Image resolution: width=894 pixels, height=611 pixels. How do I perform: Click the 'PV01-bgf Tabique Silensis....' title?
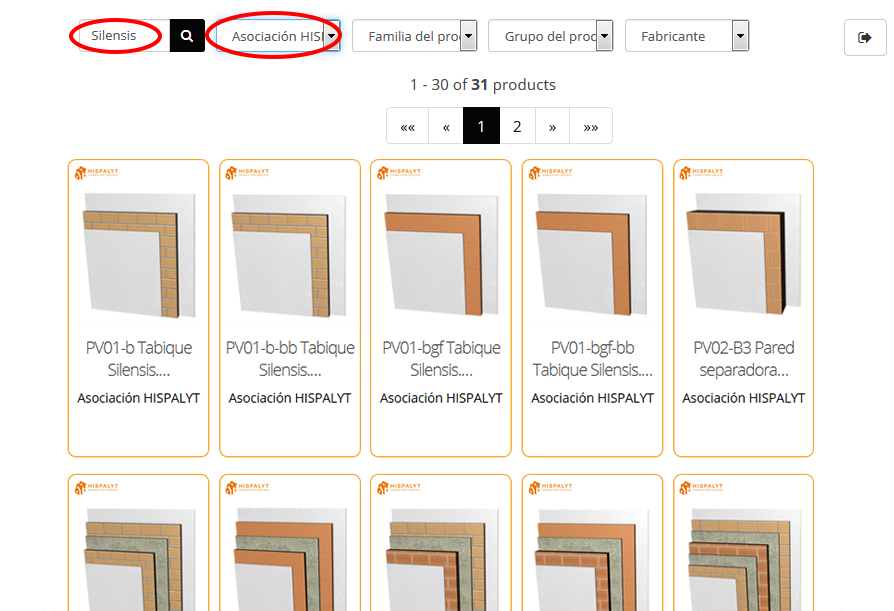point(441,359)
